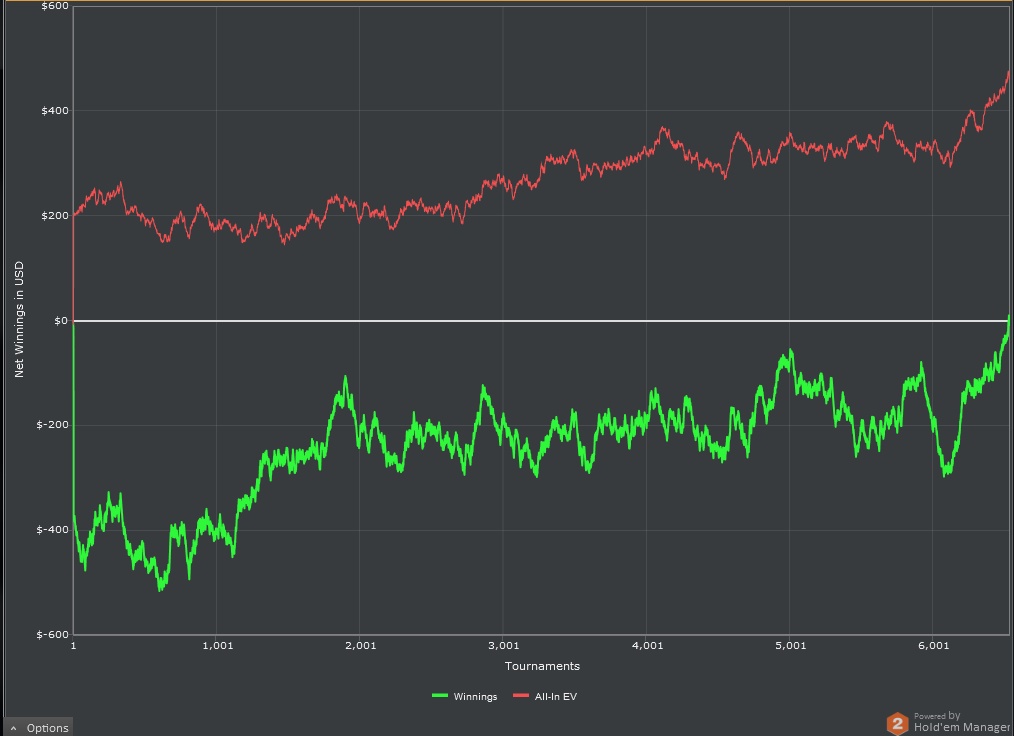Toggle the All-In EV series via its legend label
This screenshot has height=736, width=1014.
tap(555, 697)
